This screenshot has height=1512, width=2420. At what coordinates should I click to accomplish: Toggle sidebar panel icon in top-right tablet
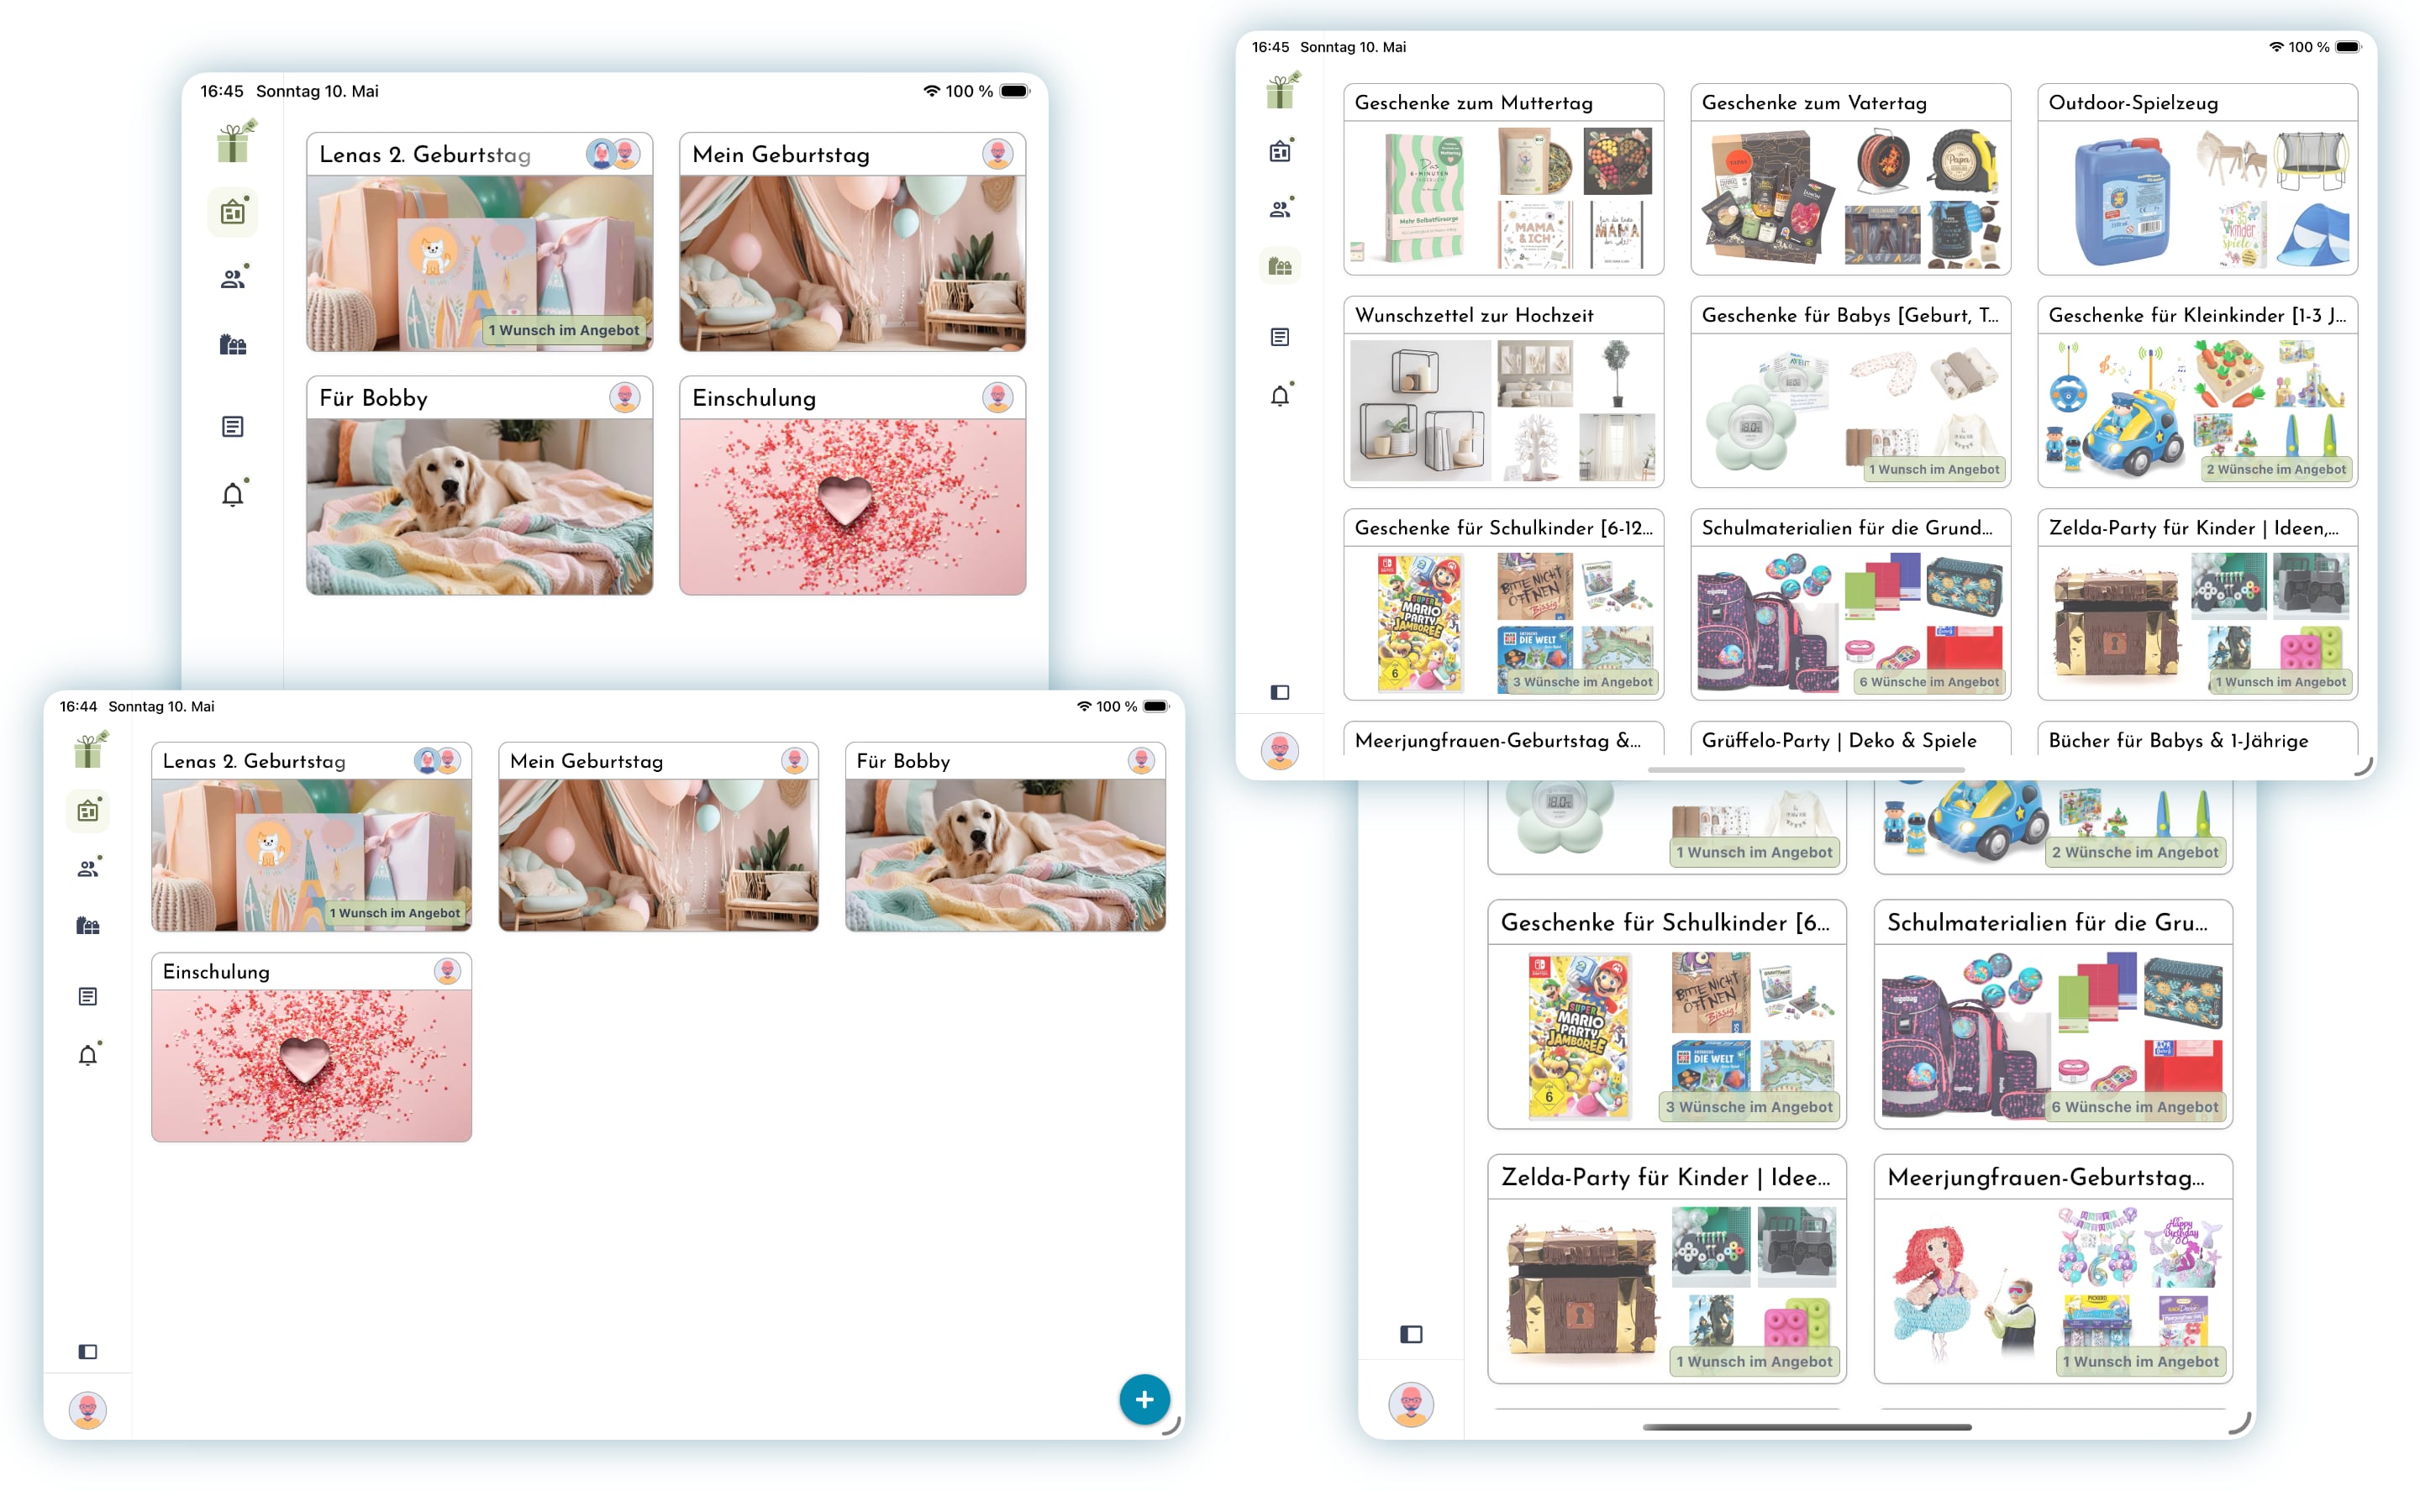1280,692
